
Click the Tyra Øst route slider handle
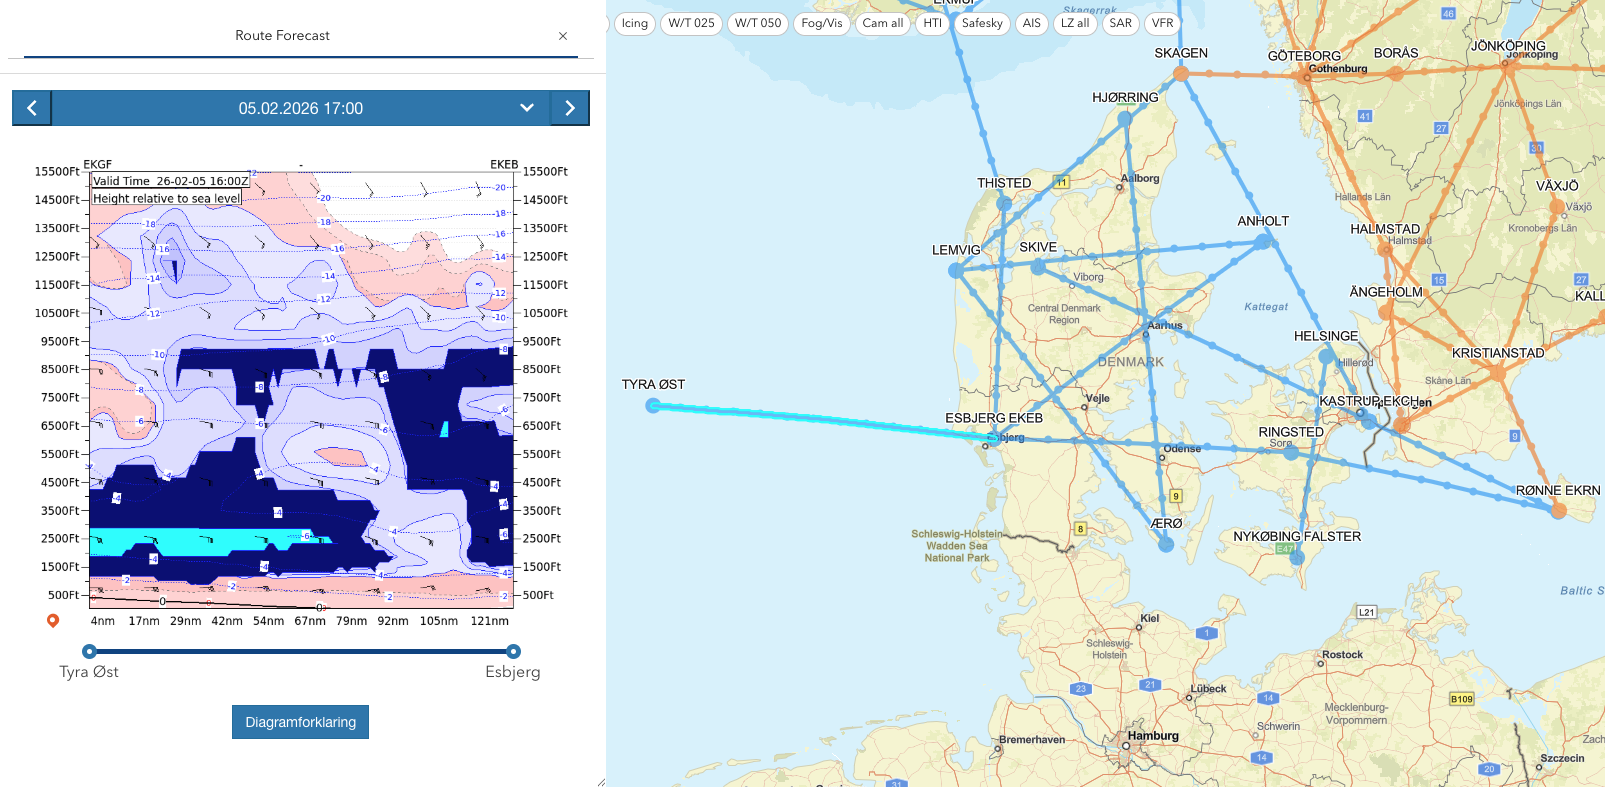pos(89,651)
